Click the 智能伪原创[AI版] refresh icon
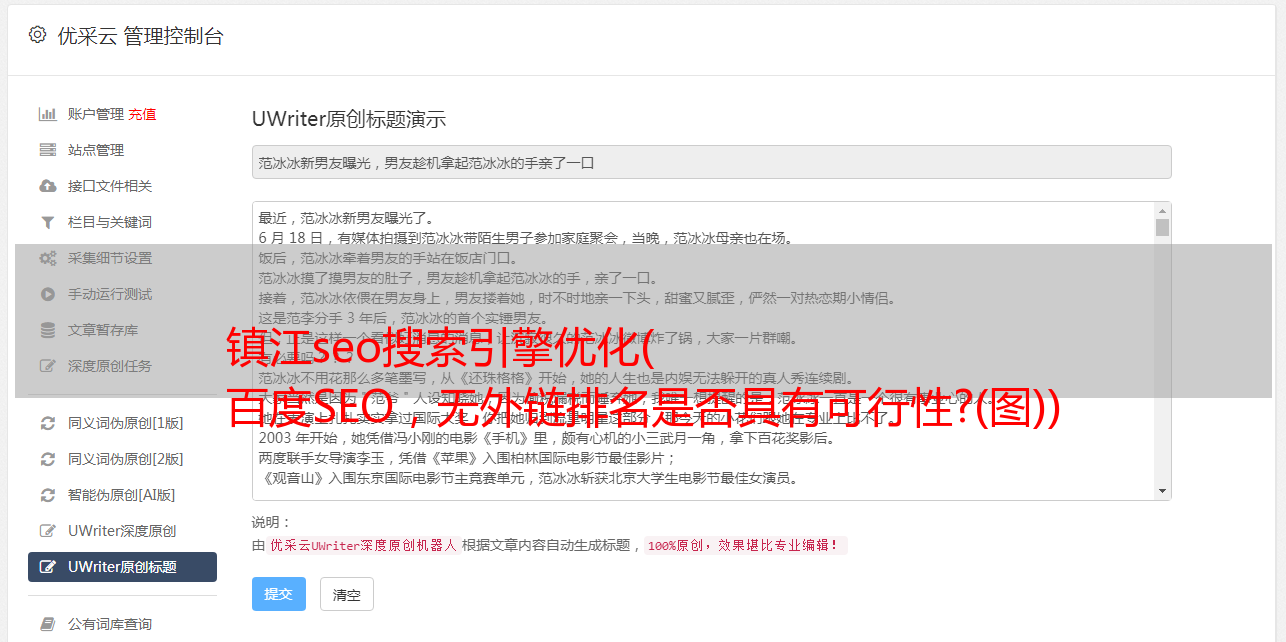The height and width of the screenshot is (642, 1286). click(47, 495)
